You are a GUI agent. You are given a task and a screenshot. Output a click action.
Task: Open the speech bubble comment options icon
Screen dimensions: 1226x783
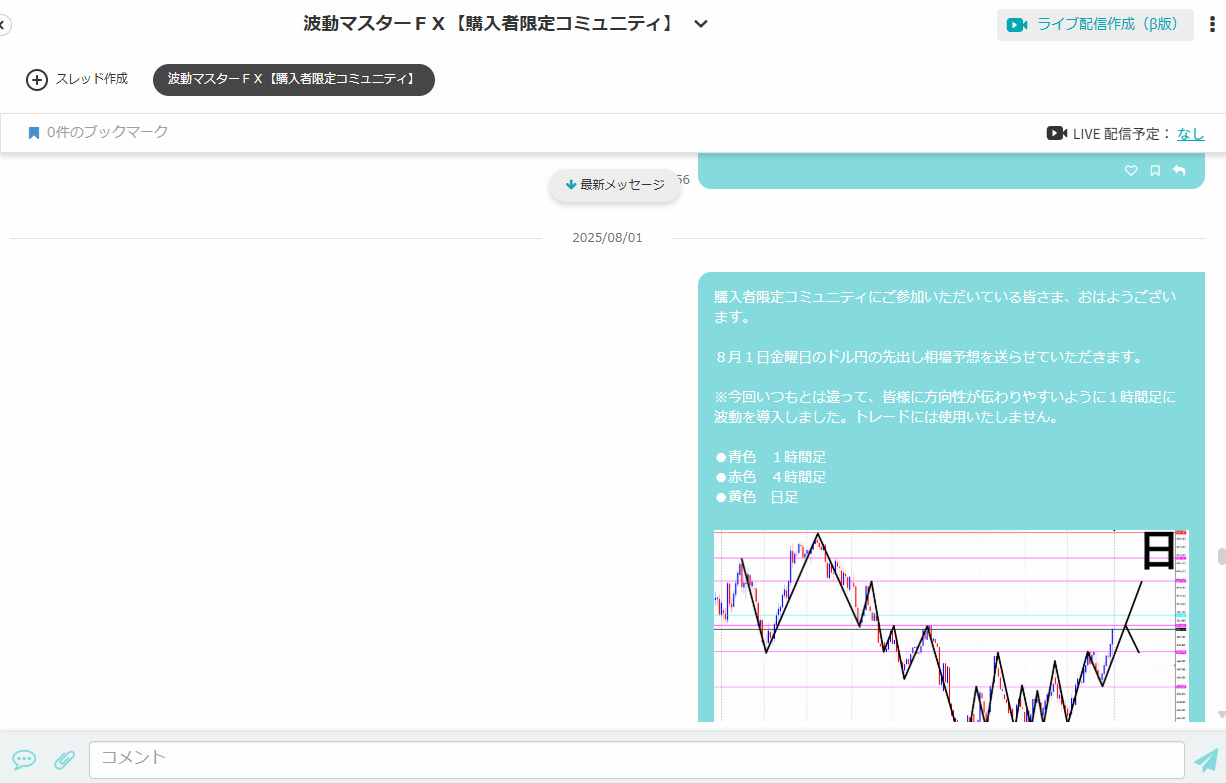click(x=24, y=760)
